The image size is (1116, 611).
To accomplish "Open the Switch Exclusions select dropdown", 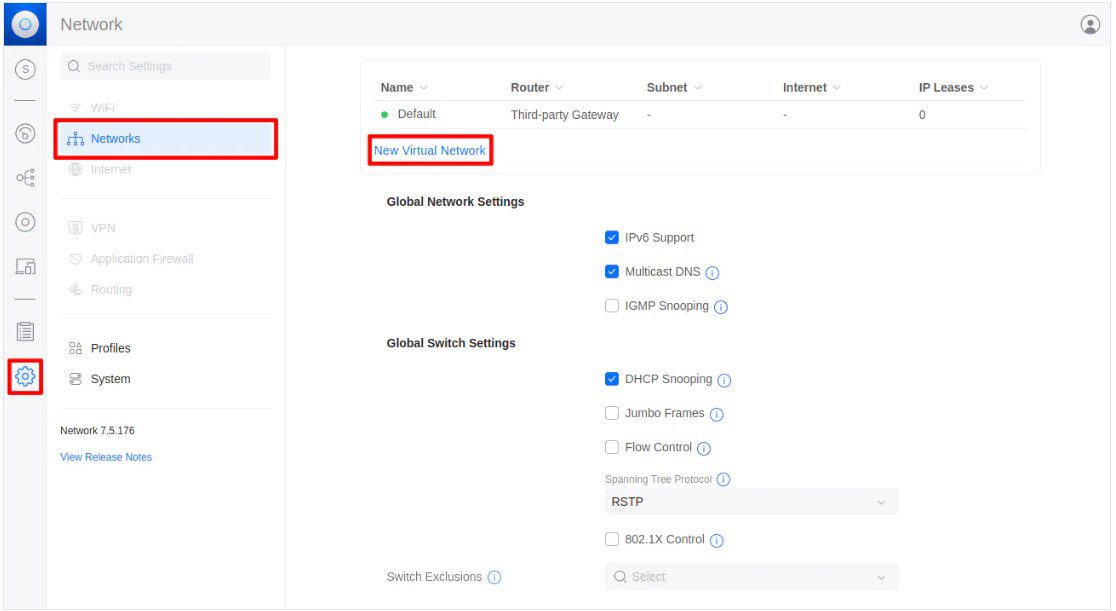I will (x=751, y=577).
